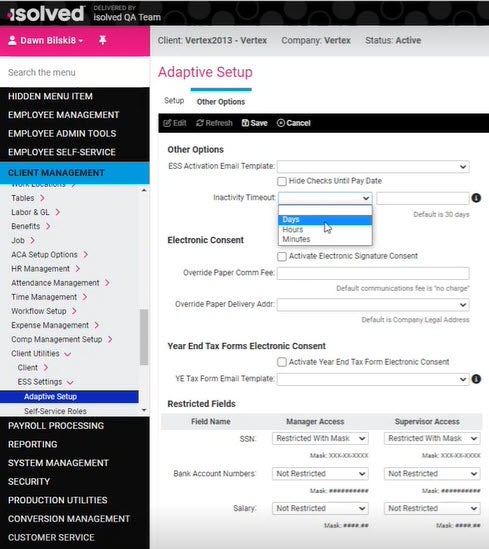The image size is (489, 549).
Task: Expand Time Management arrow
Action: 85,297
